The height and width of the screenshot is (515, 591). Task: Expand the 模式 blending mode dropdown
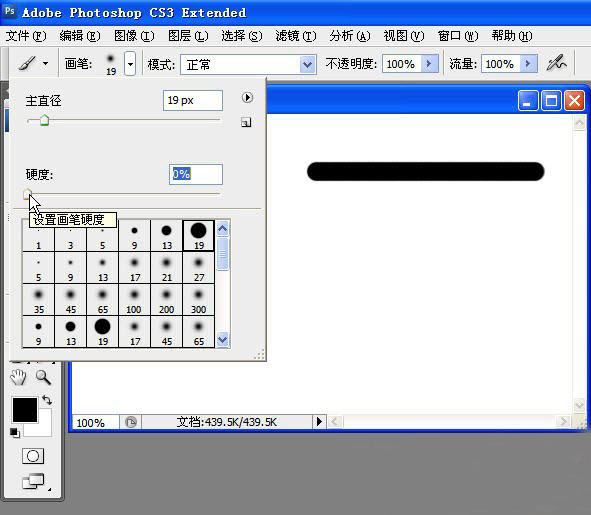point(308,64)
